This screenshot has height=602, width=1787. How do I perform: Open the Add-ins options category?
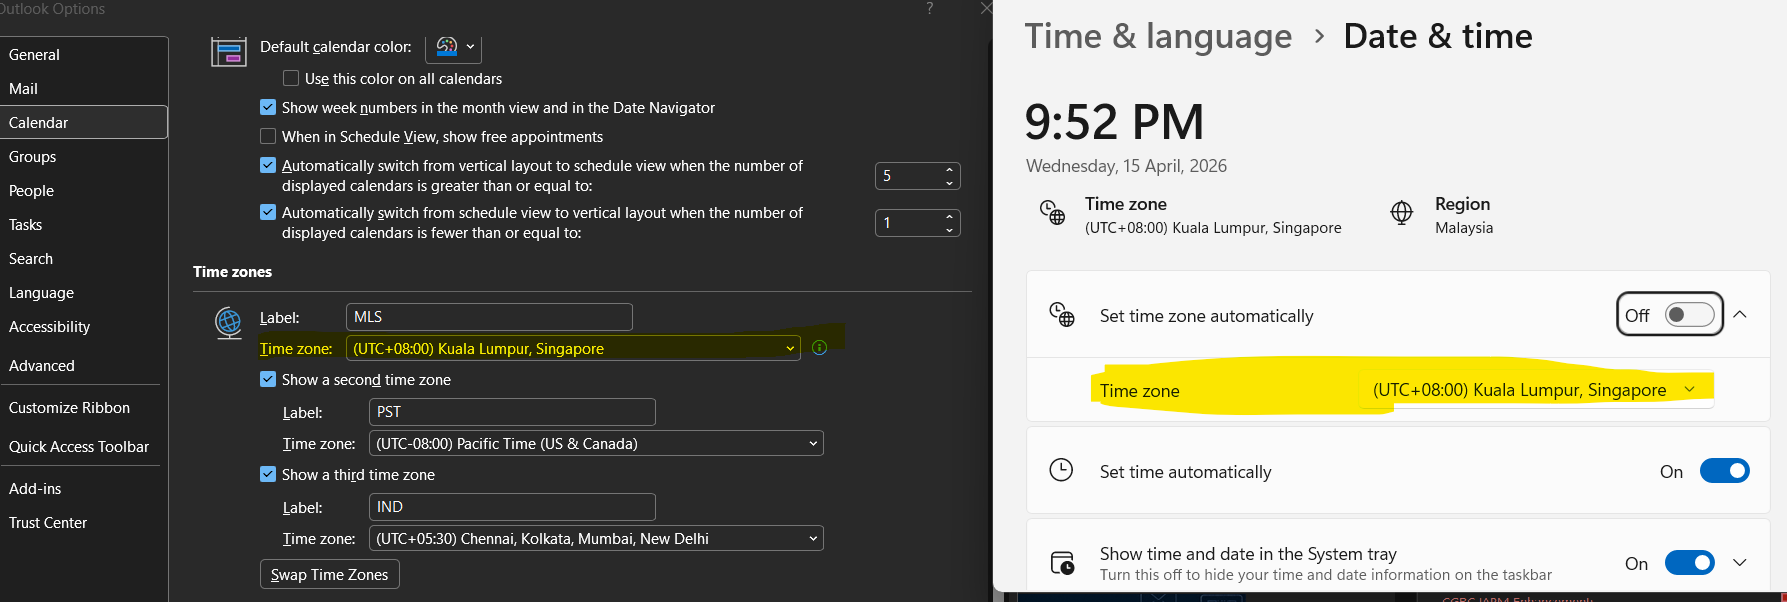click(84, 489)
